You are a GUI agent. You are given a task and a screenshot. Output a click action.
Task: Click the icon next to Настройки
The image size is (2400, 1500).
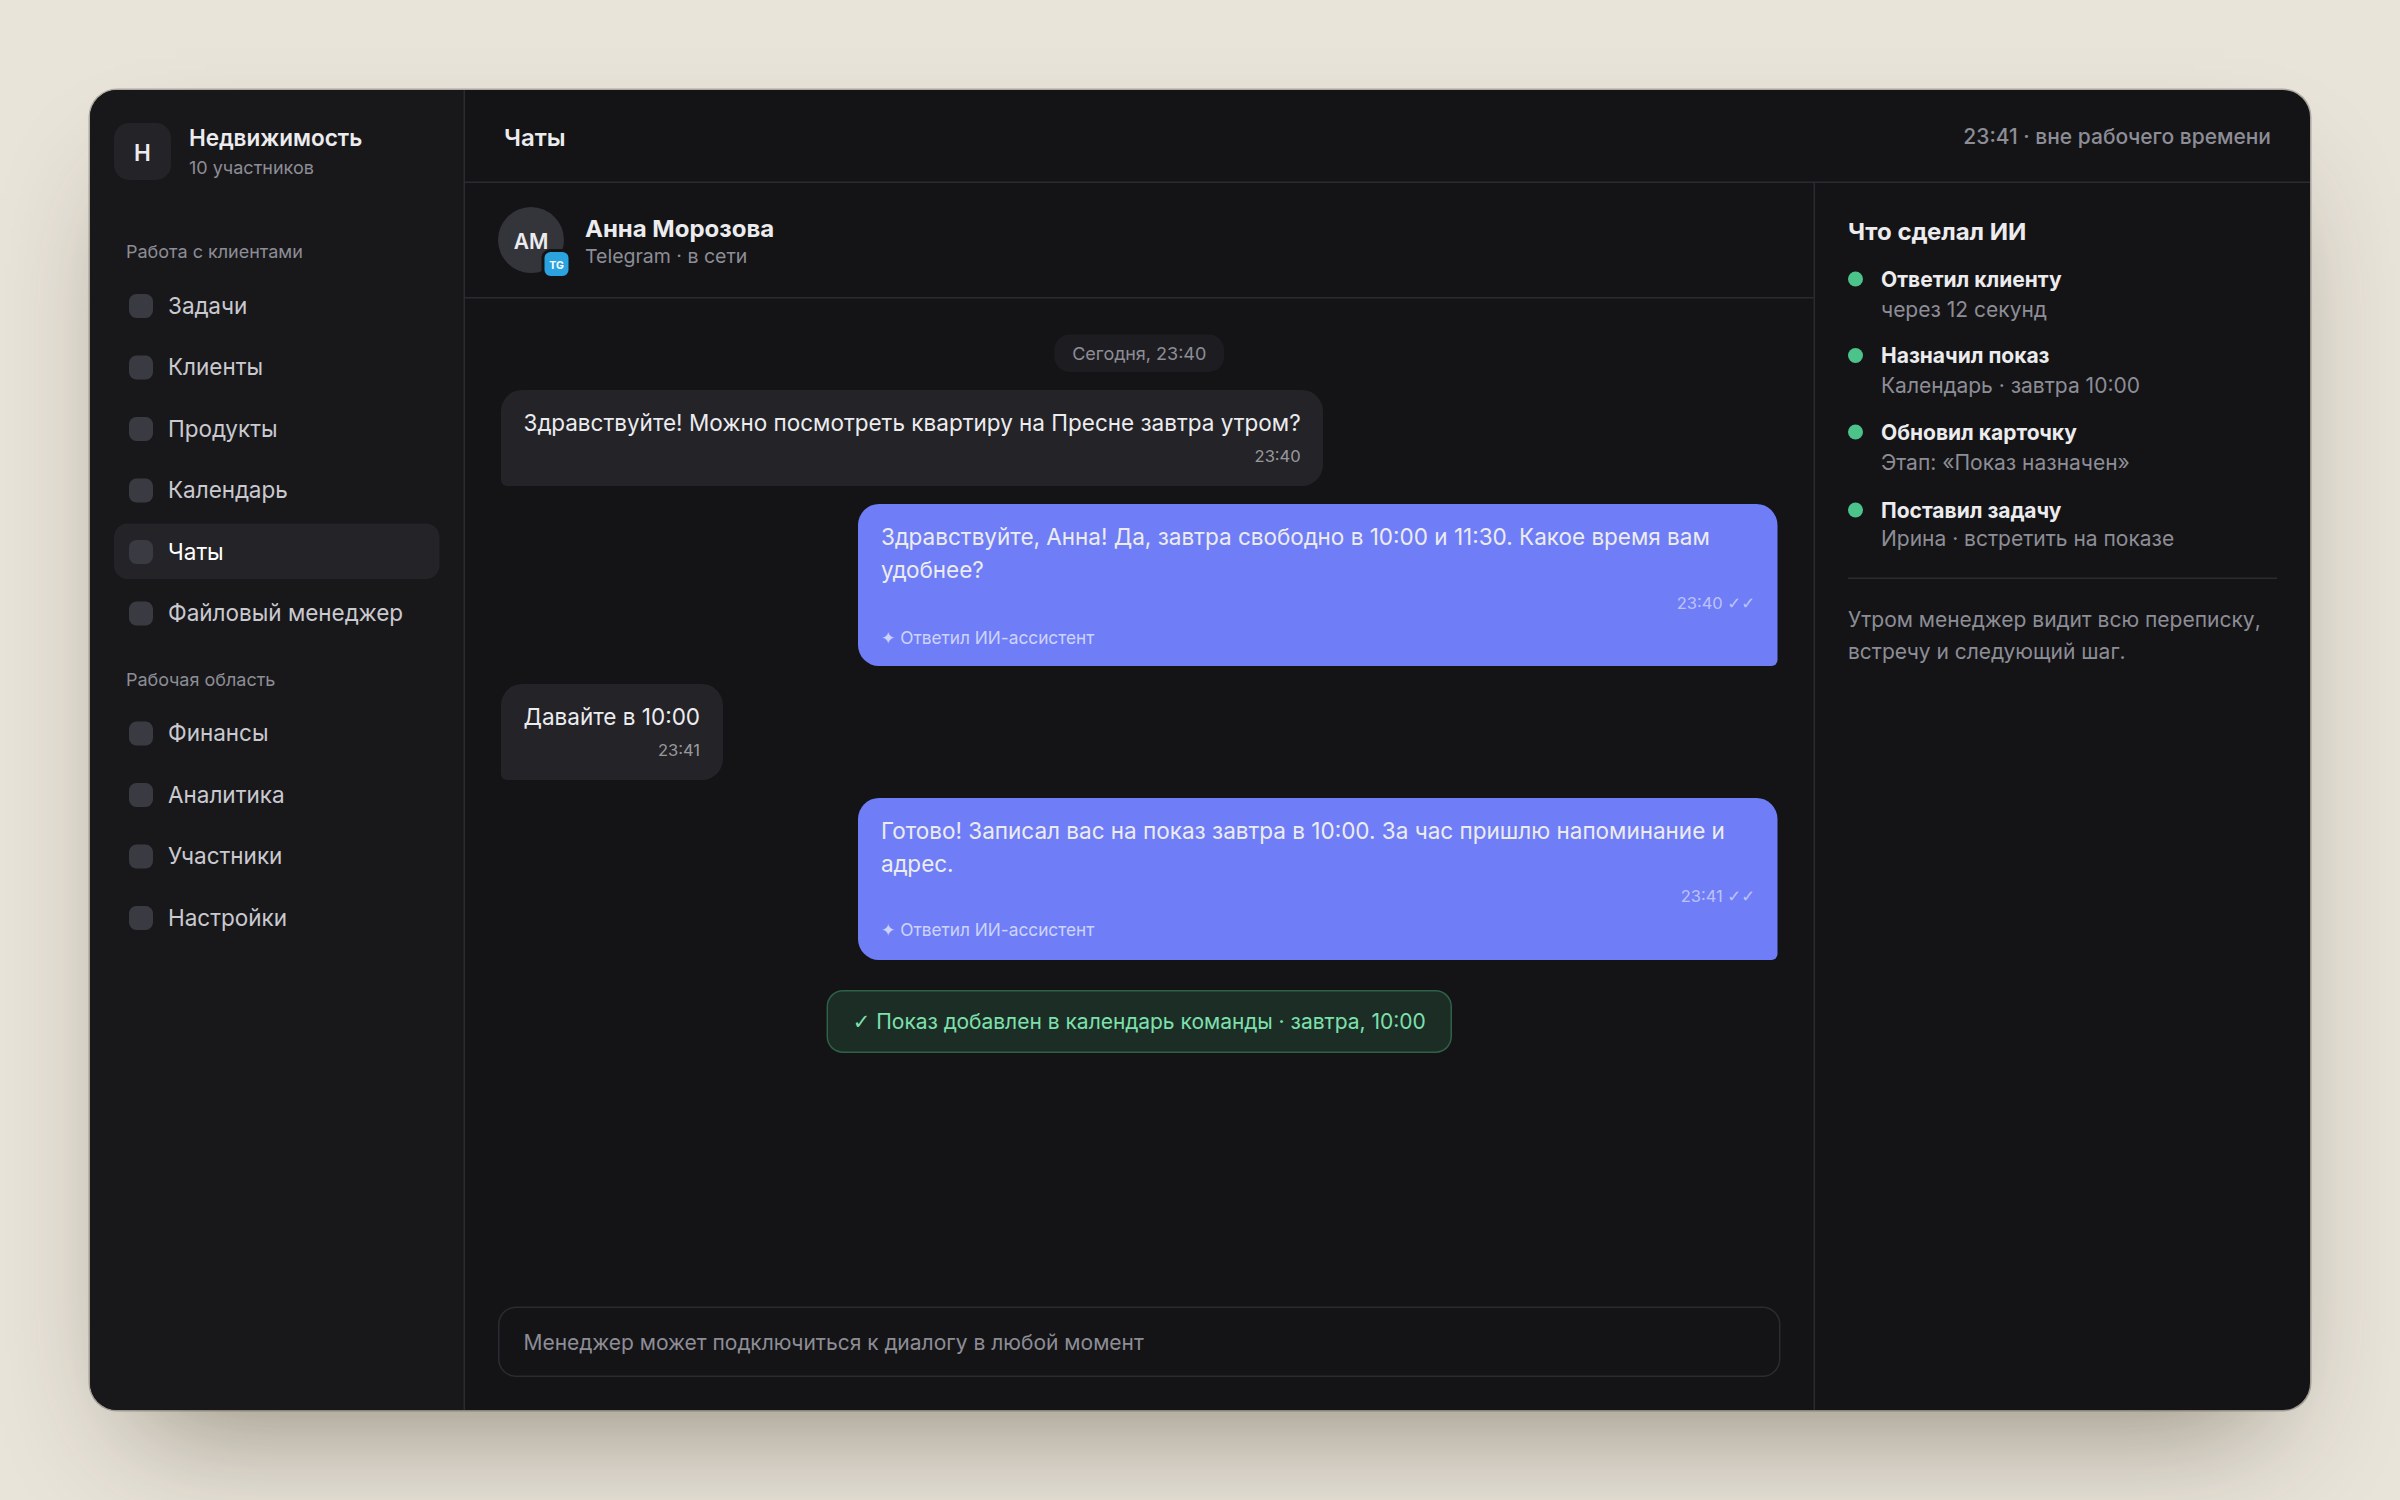tap(141, 918)
